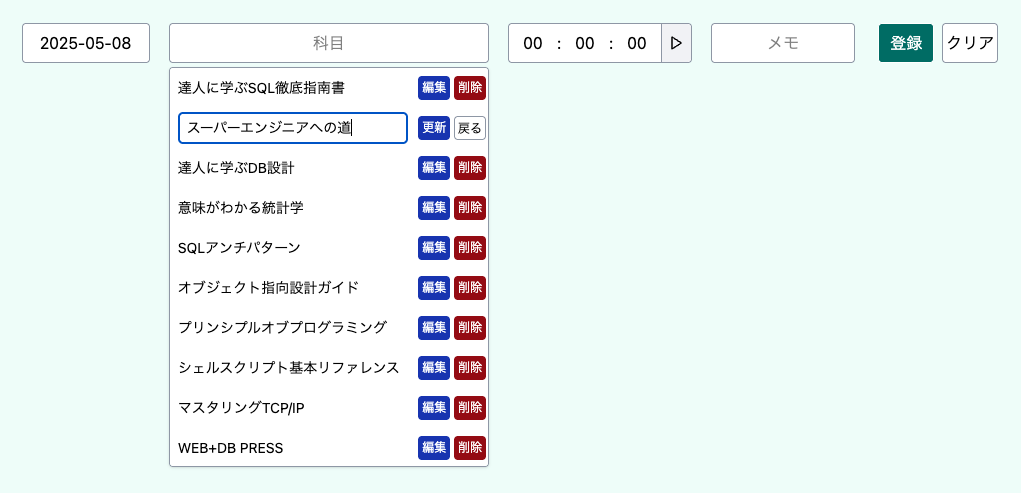Click the 登録 register button
The width and height of the screenshot is (1021, 493).
[x=906, y=44]
